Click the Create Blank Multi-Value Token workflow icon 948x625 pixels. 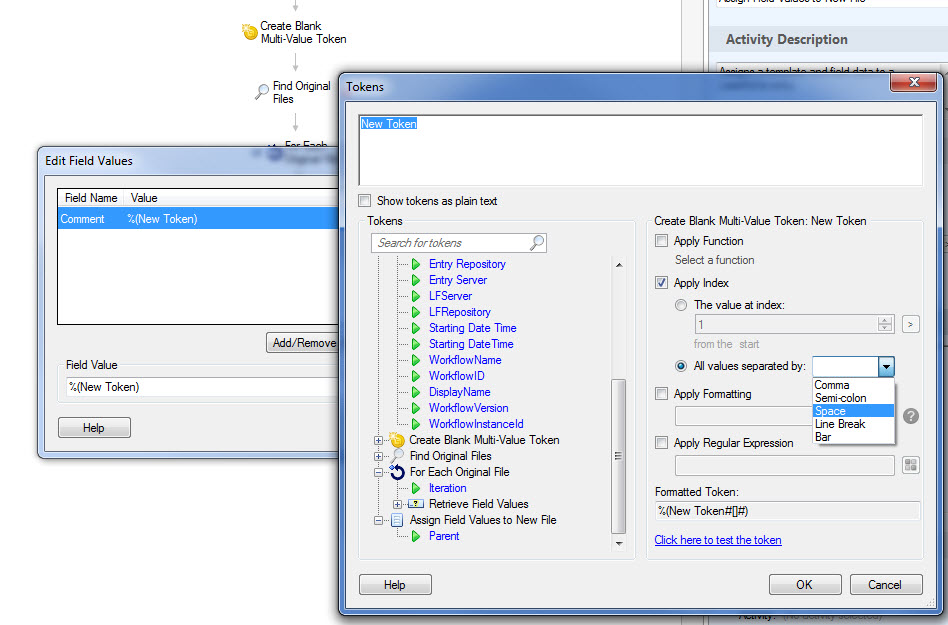(250, 33)
